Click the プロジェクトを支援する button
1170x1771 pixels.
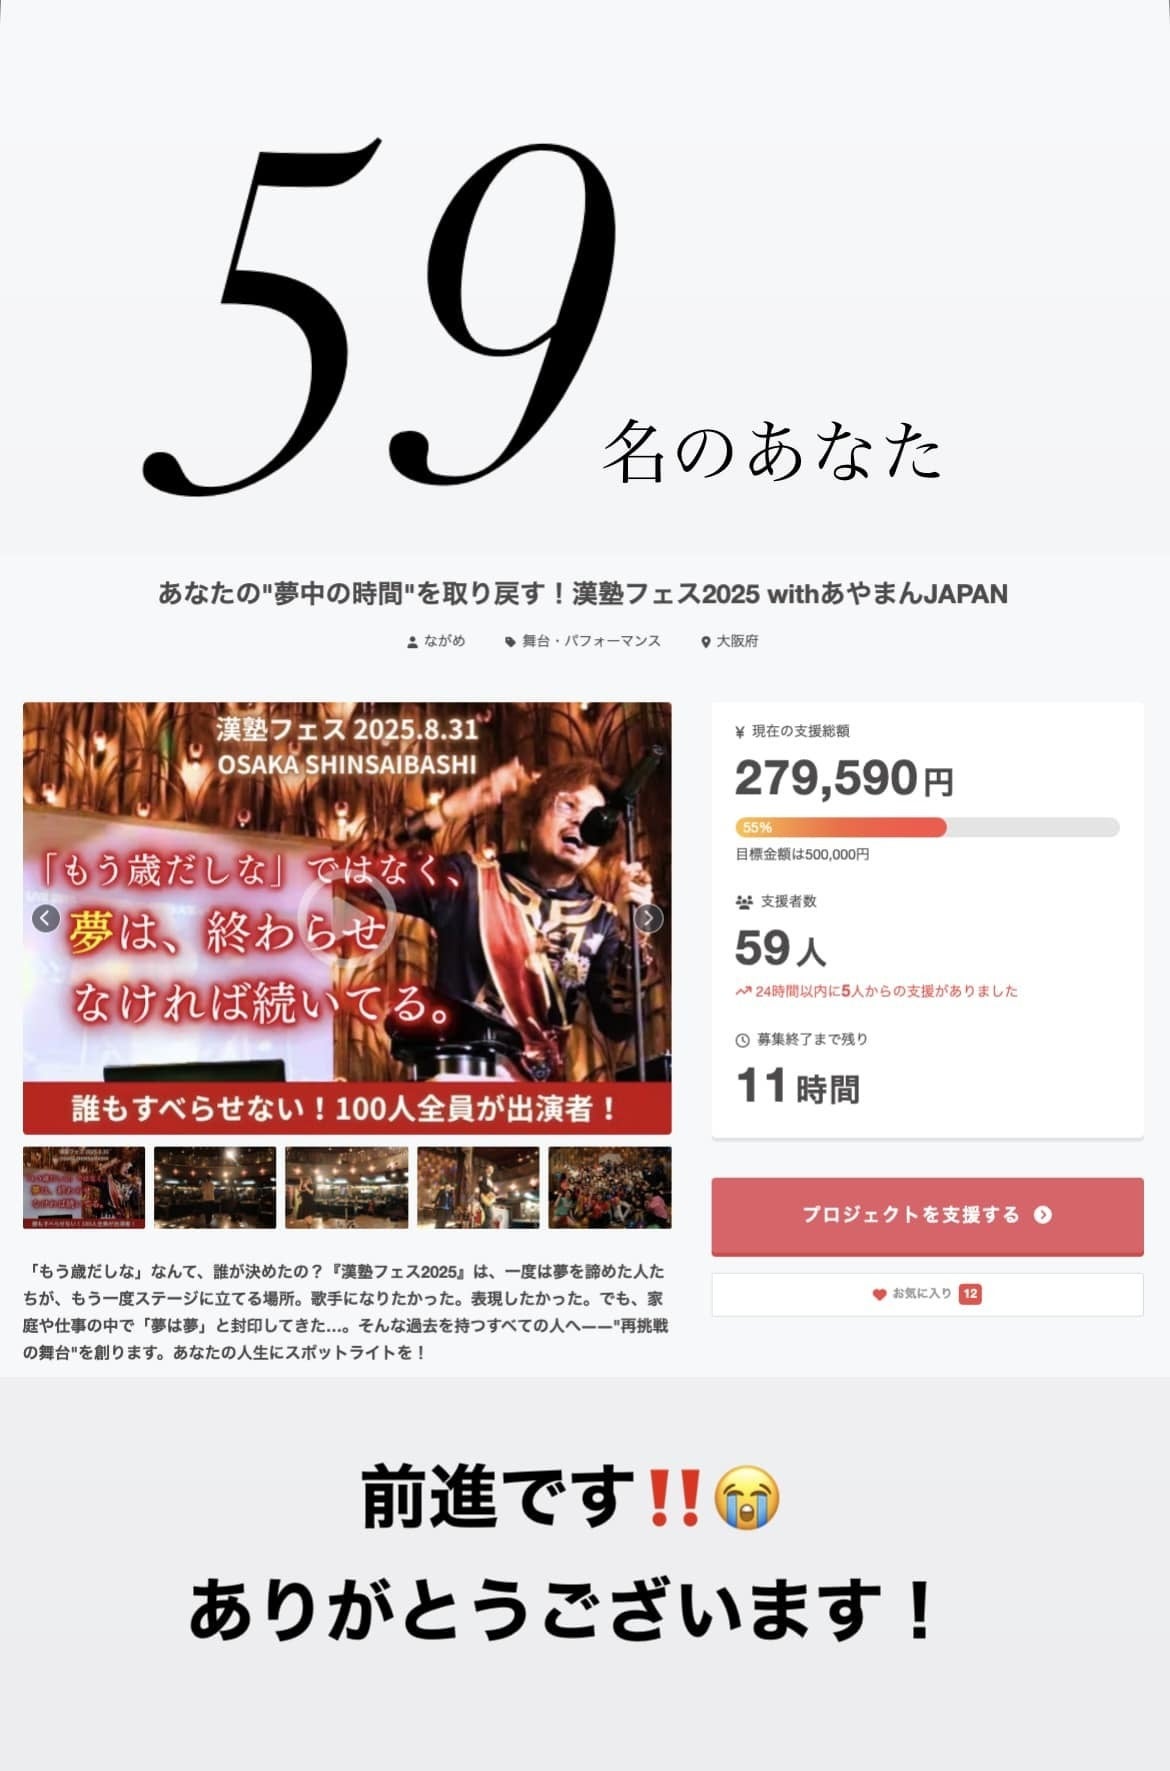pos(927,1216)
